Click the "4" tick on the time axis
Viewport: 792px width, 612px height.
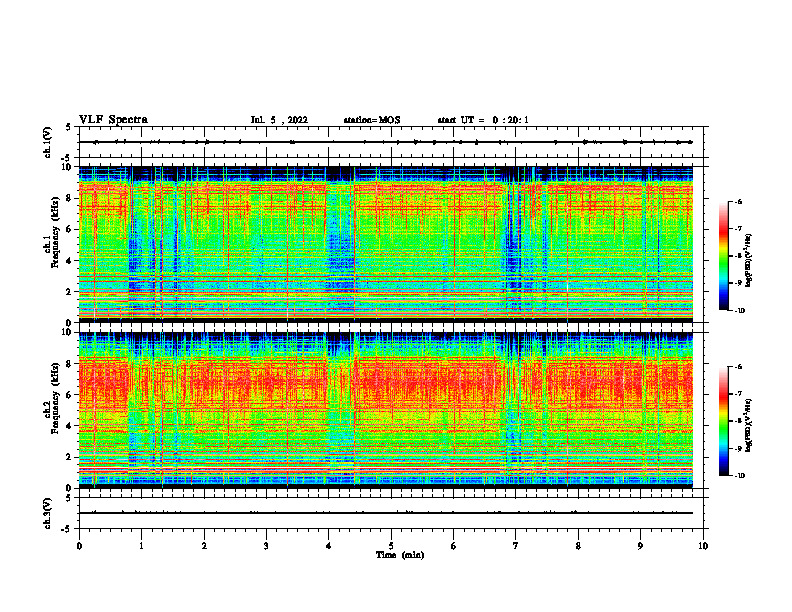(329, 546)
